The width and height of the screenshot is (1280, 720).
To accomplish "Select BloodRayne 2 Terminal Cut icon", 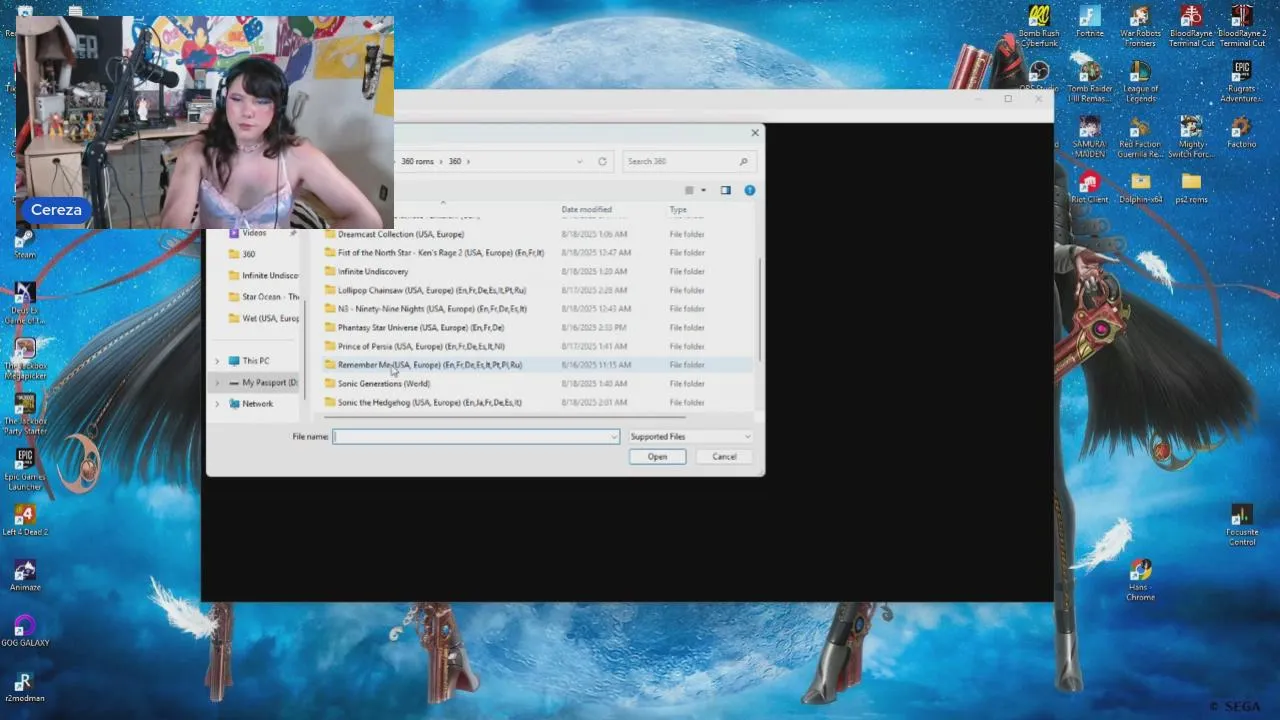I will (1241, 25).
